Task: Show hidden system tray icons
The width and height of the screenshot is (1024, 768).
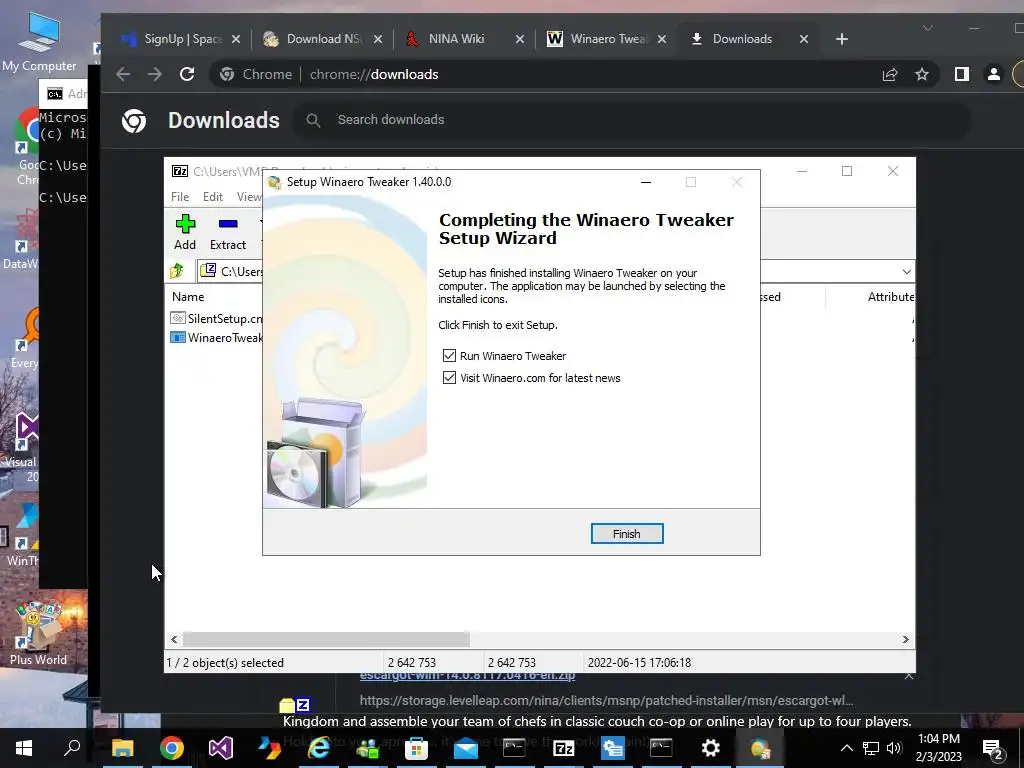Action: pos(846,748)
